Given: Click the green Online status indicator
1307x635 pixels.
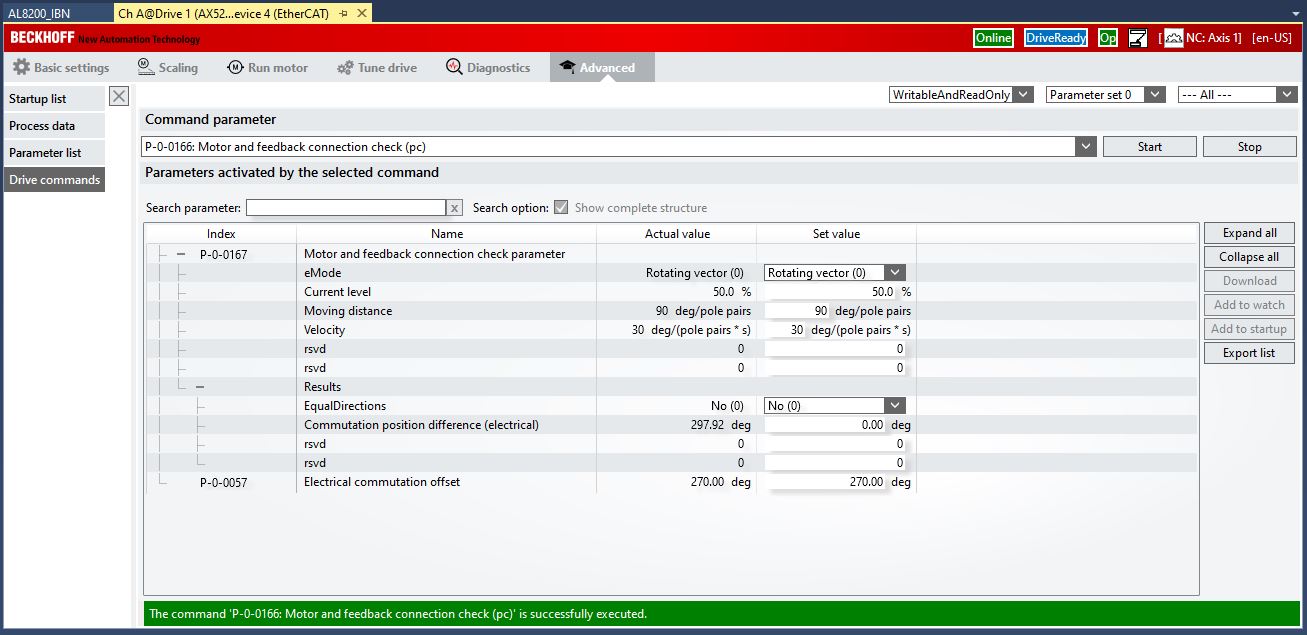Looking at the screenshot, I should tap(993, 38).
